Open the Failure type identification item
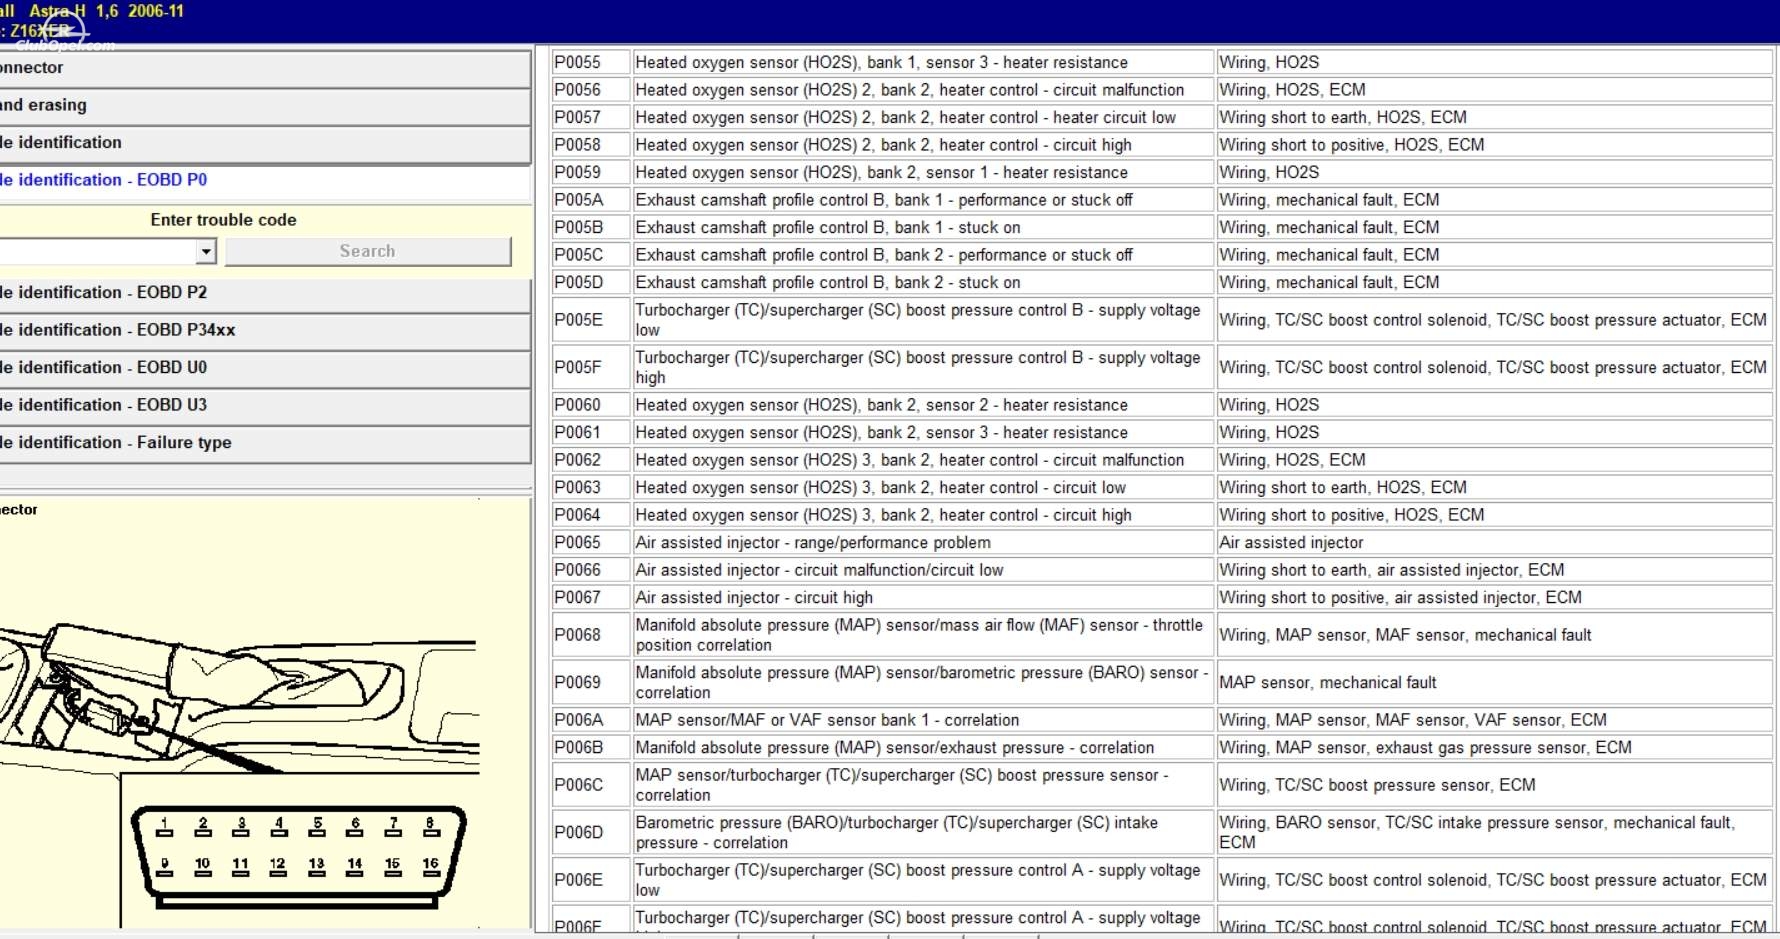The height and width of the screenshot is (939, 1780). [265, 443]
